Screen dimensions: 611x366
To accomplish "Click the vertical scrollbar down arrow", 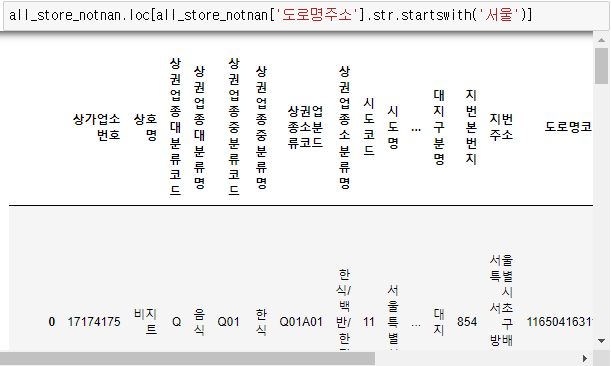I will point(601,341).
